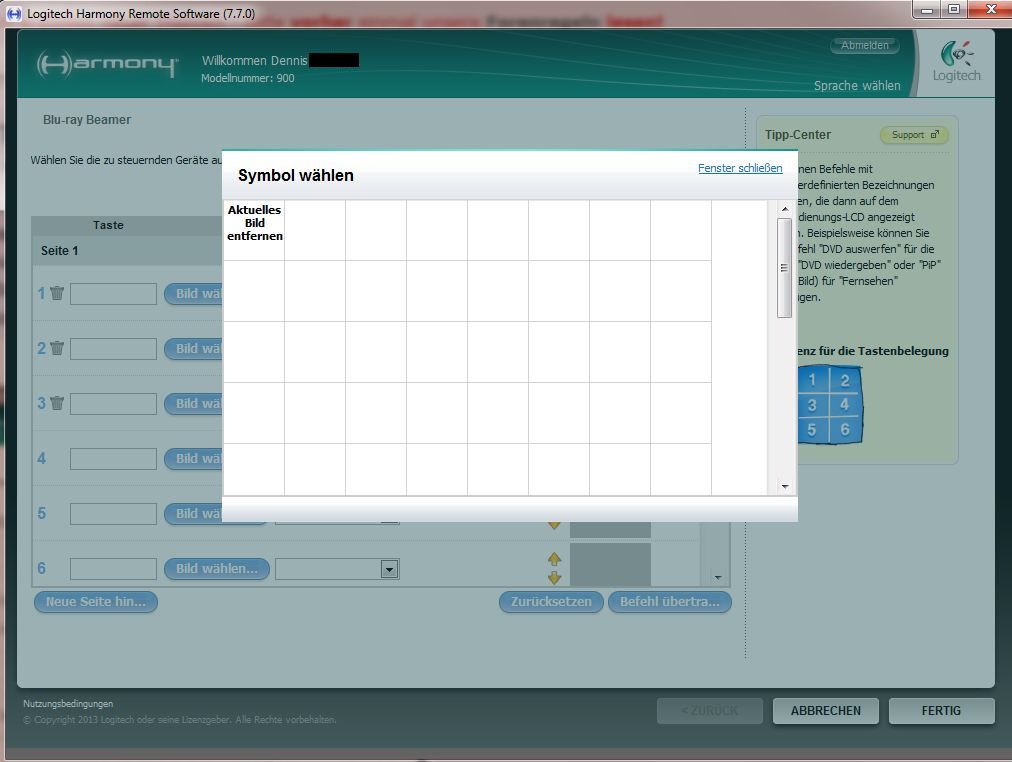Screen dimensions: 1012x762
Task: Click Neue Seite hinzufügen button
Action: tap(96, 601)
